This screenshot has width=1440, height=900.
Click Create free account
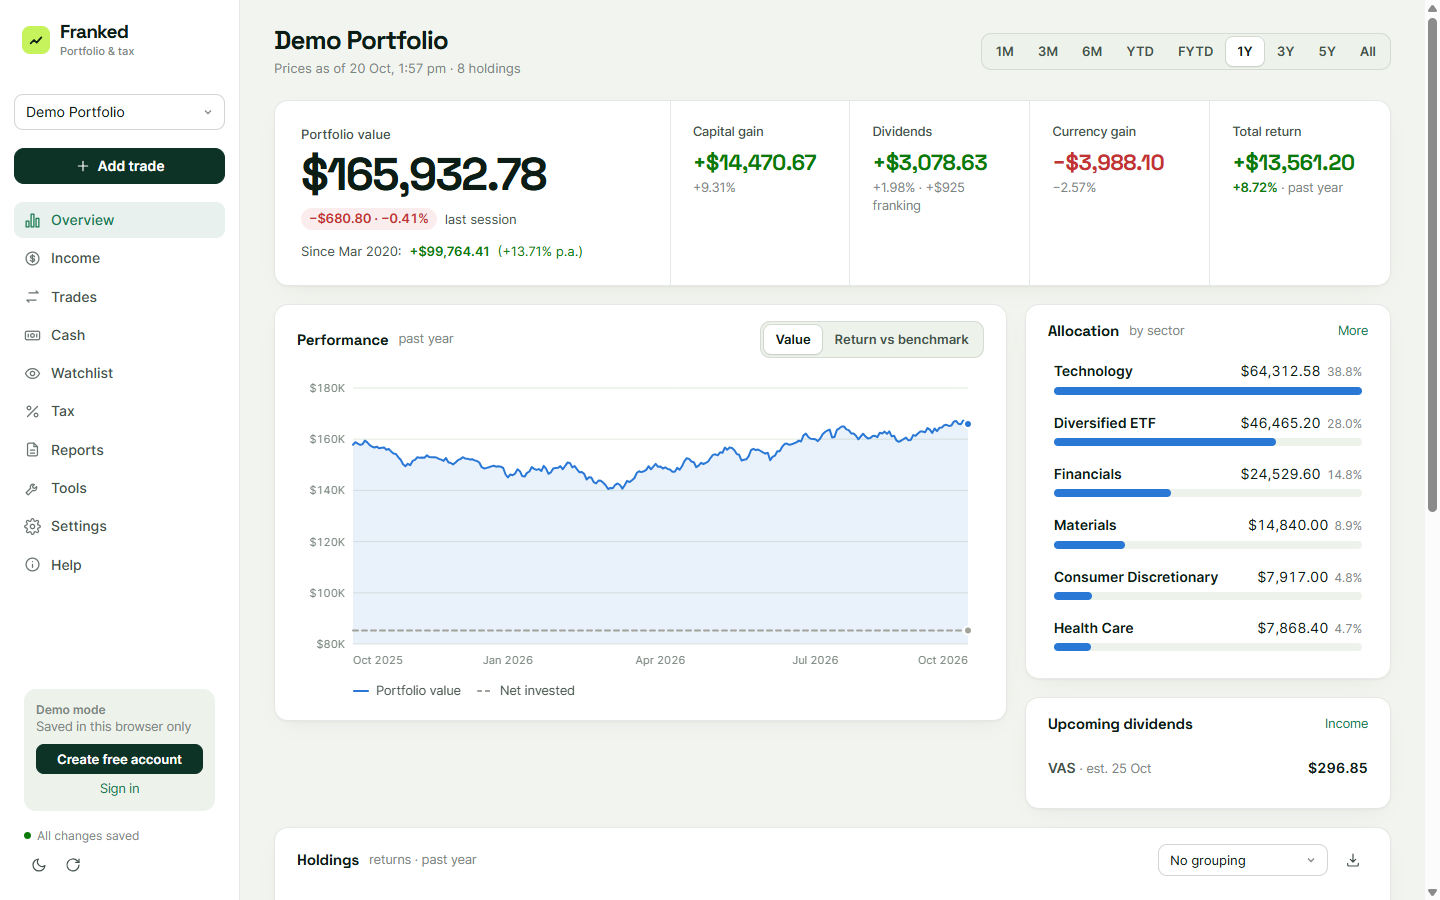point(119,759)
